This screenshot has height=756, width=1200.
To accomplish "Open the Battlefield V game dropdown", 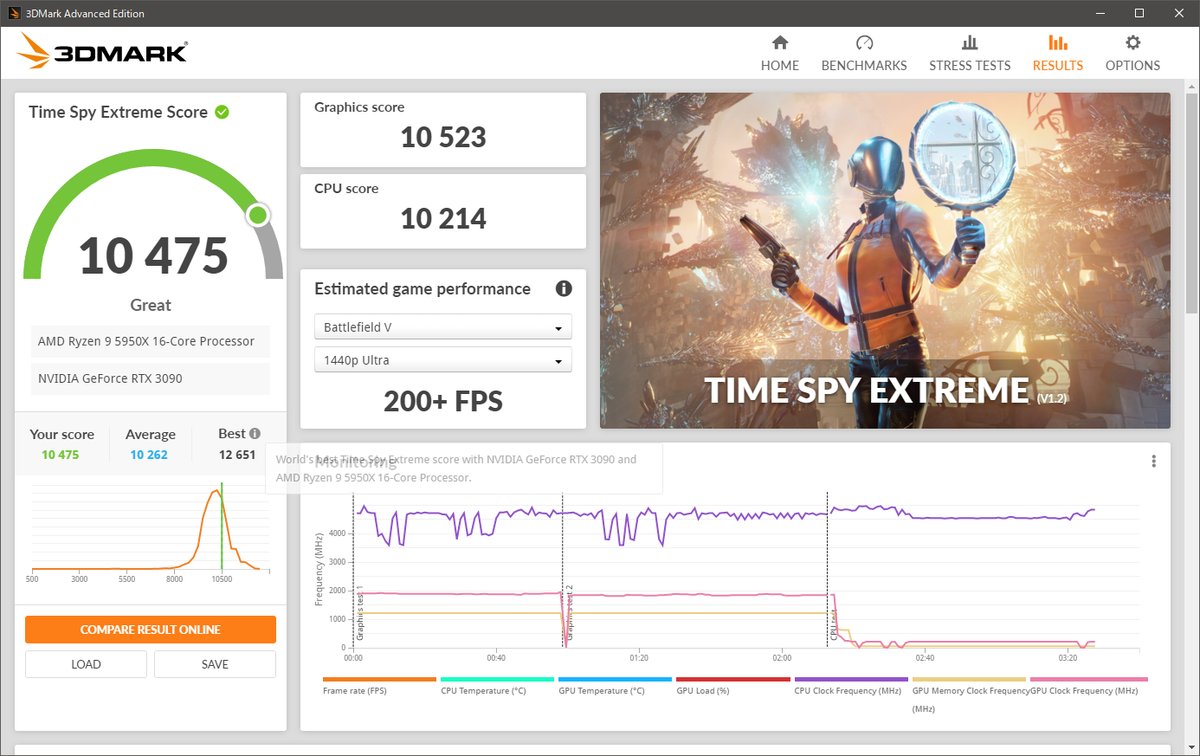I will coord(443,327).
